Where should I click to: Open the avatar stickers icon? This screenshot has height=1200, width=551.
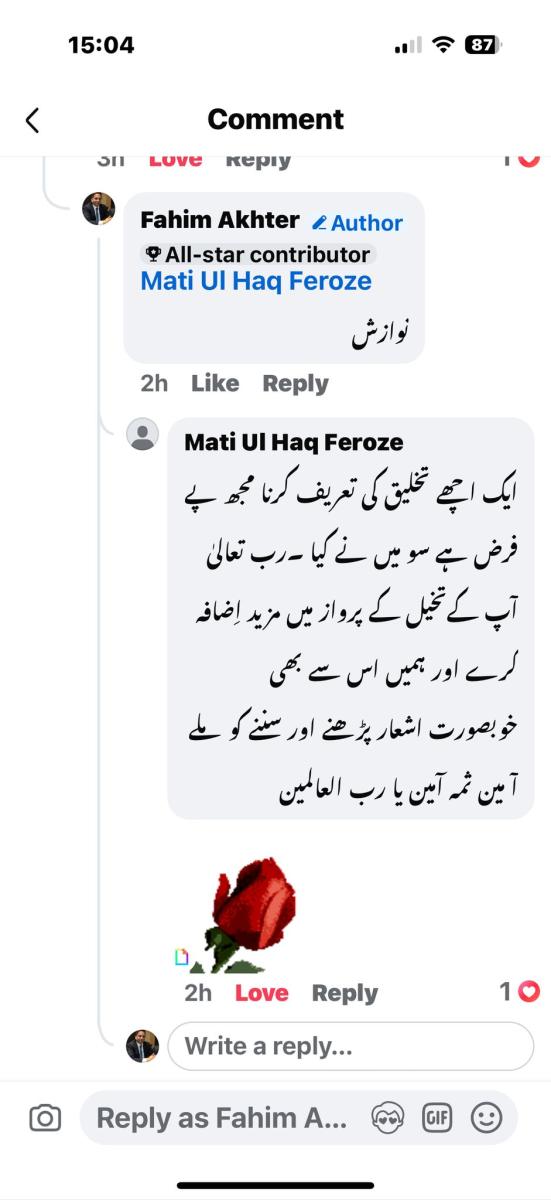[387, 1118]
